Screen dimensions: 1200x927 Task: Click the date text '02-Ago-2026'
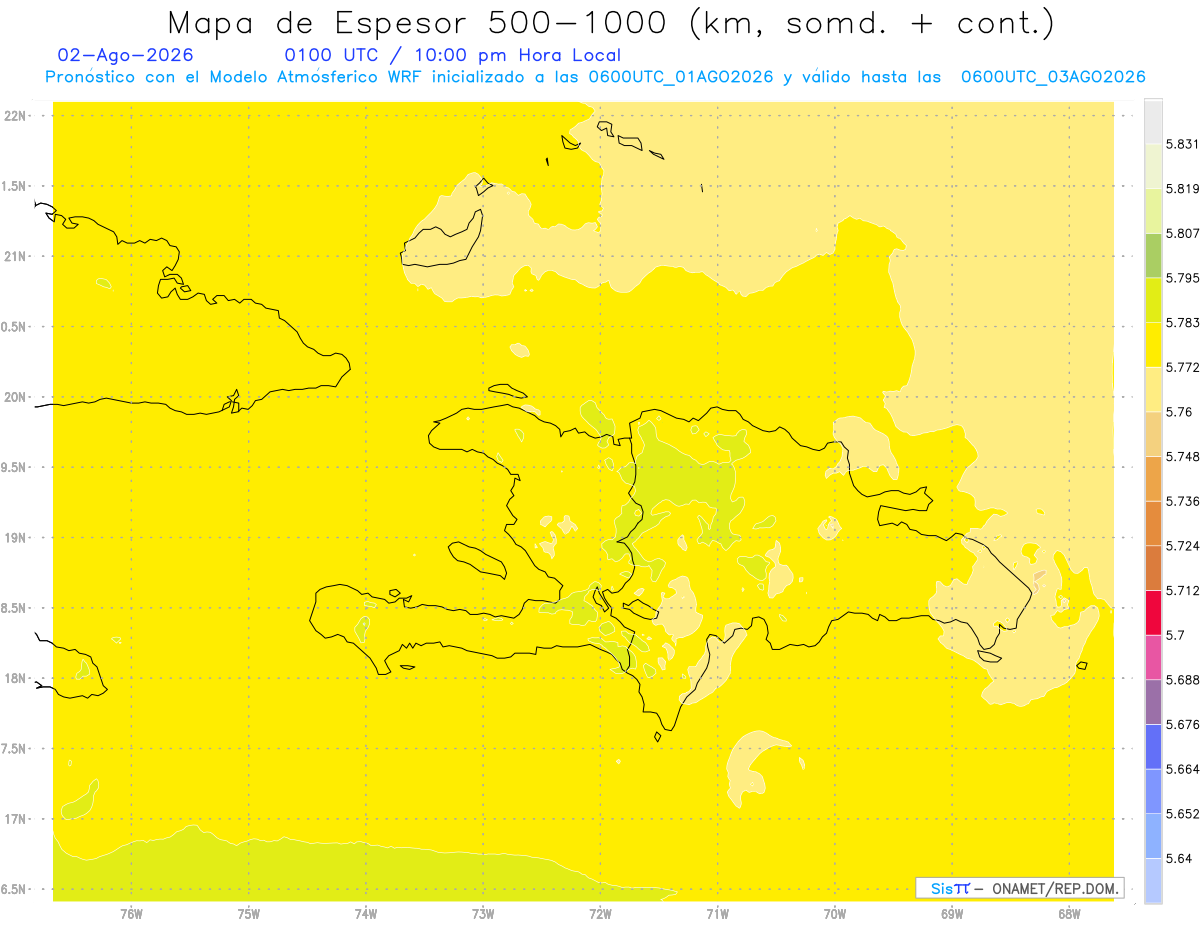click(x=126, y=55)
